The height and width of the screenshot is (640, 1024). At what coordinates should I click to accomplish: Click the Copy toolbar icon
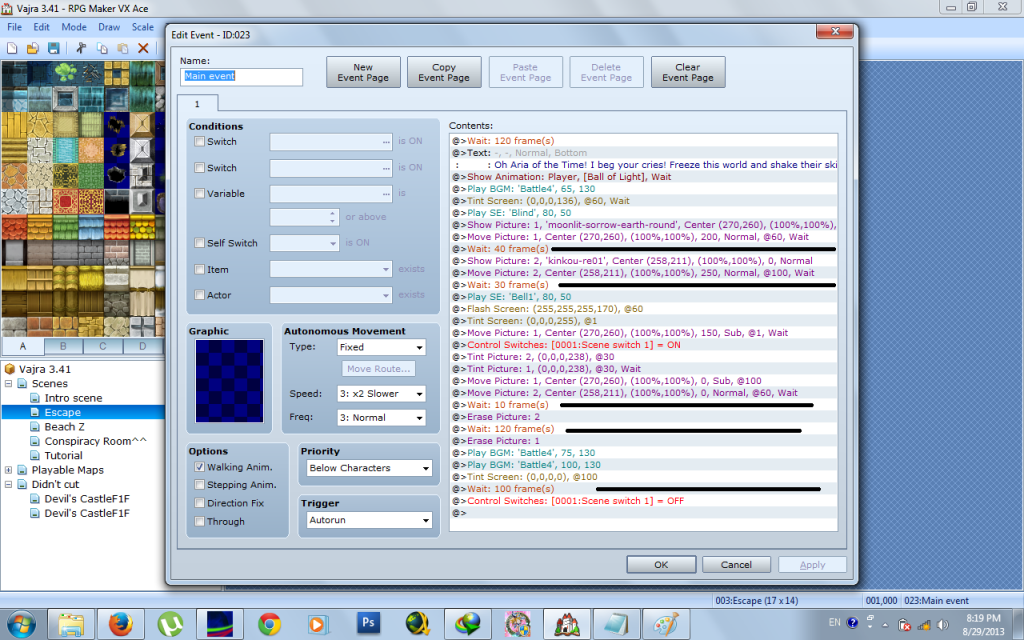tap(102, 48)
